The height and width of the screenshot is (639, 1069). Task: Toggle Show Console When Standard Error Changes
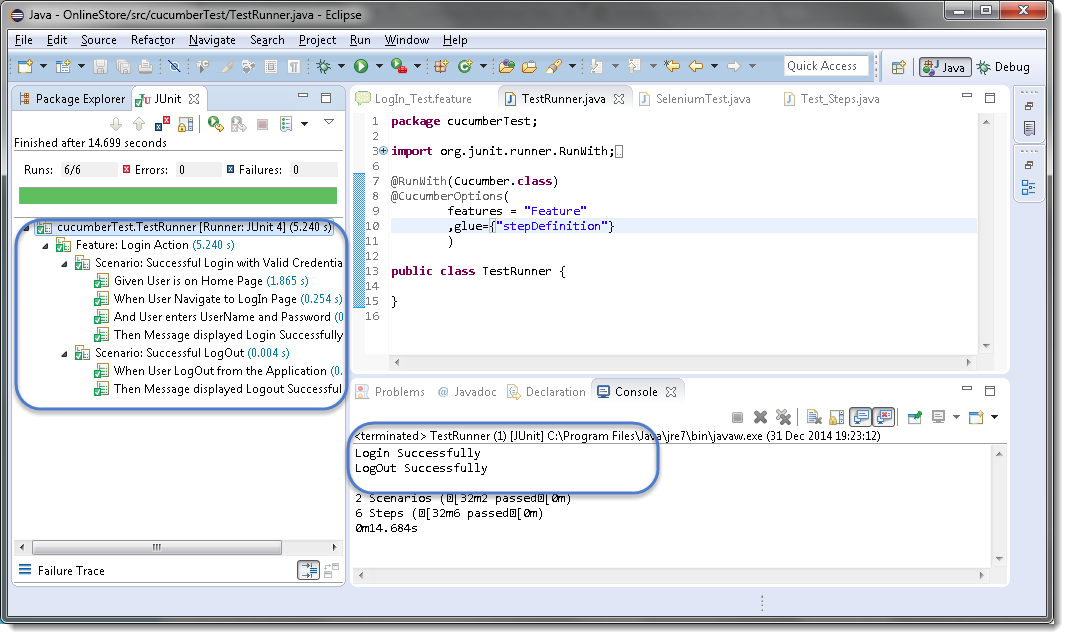click(884, 417)
